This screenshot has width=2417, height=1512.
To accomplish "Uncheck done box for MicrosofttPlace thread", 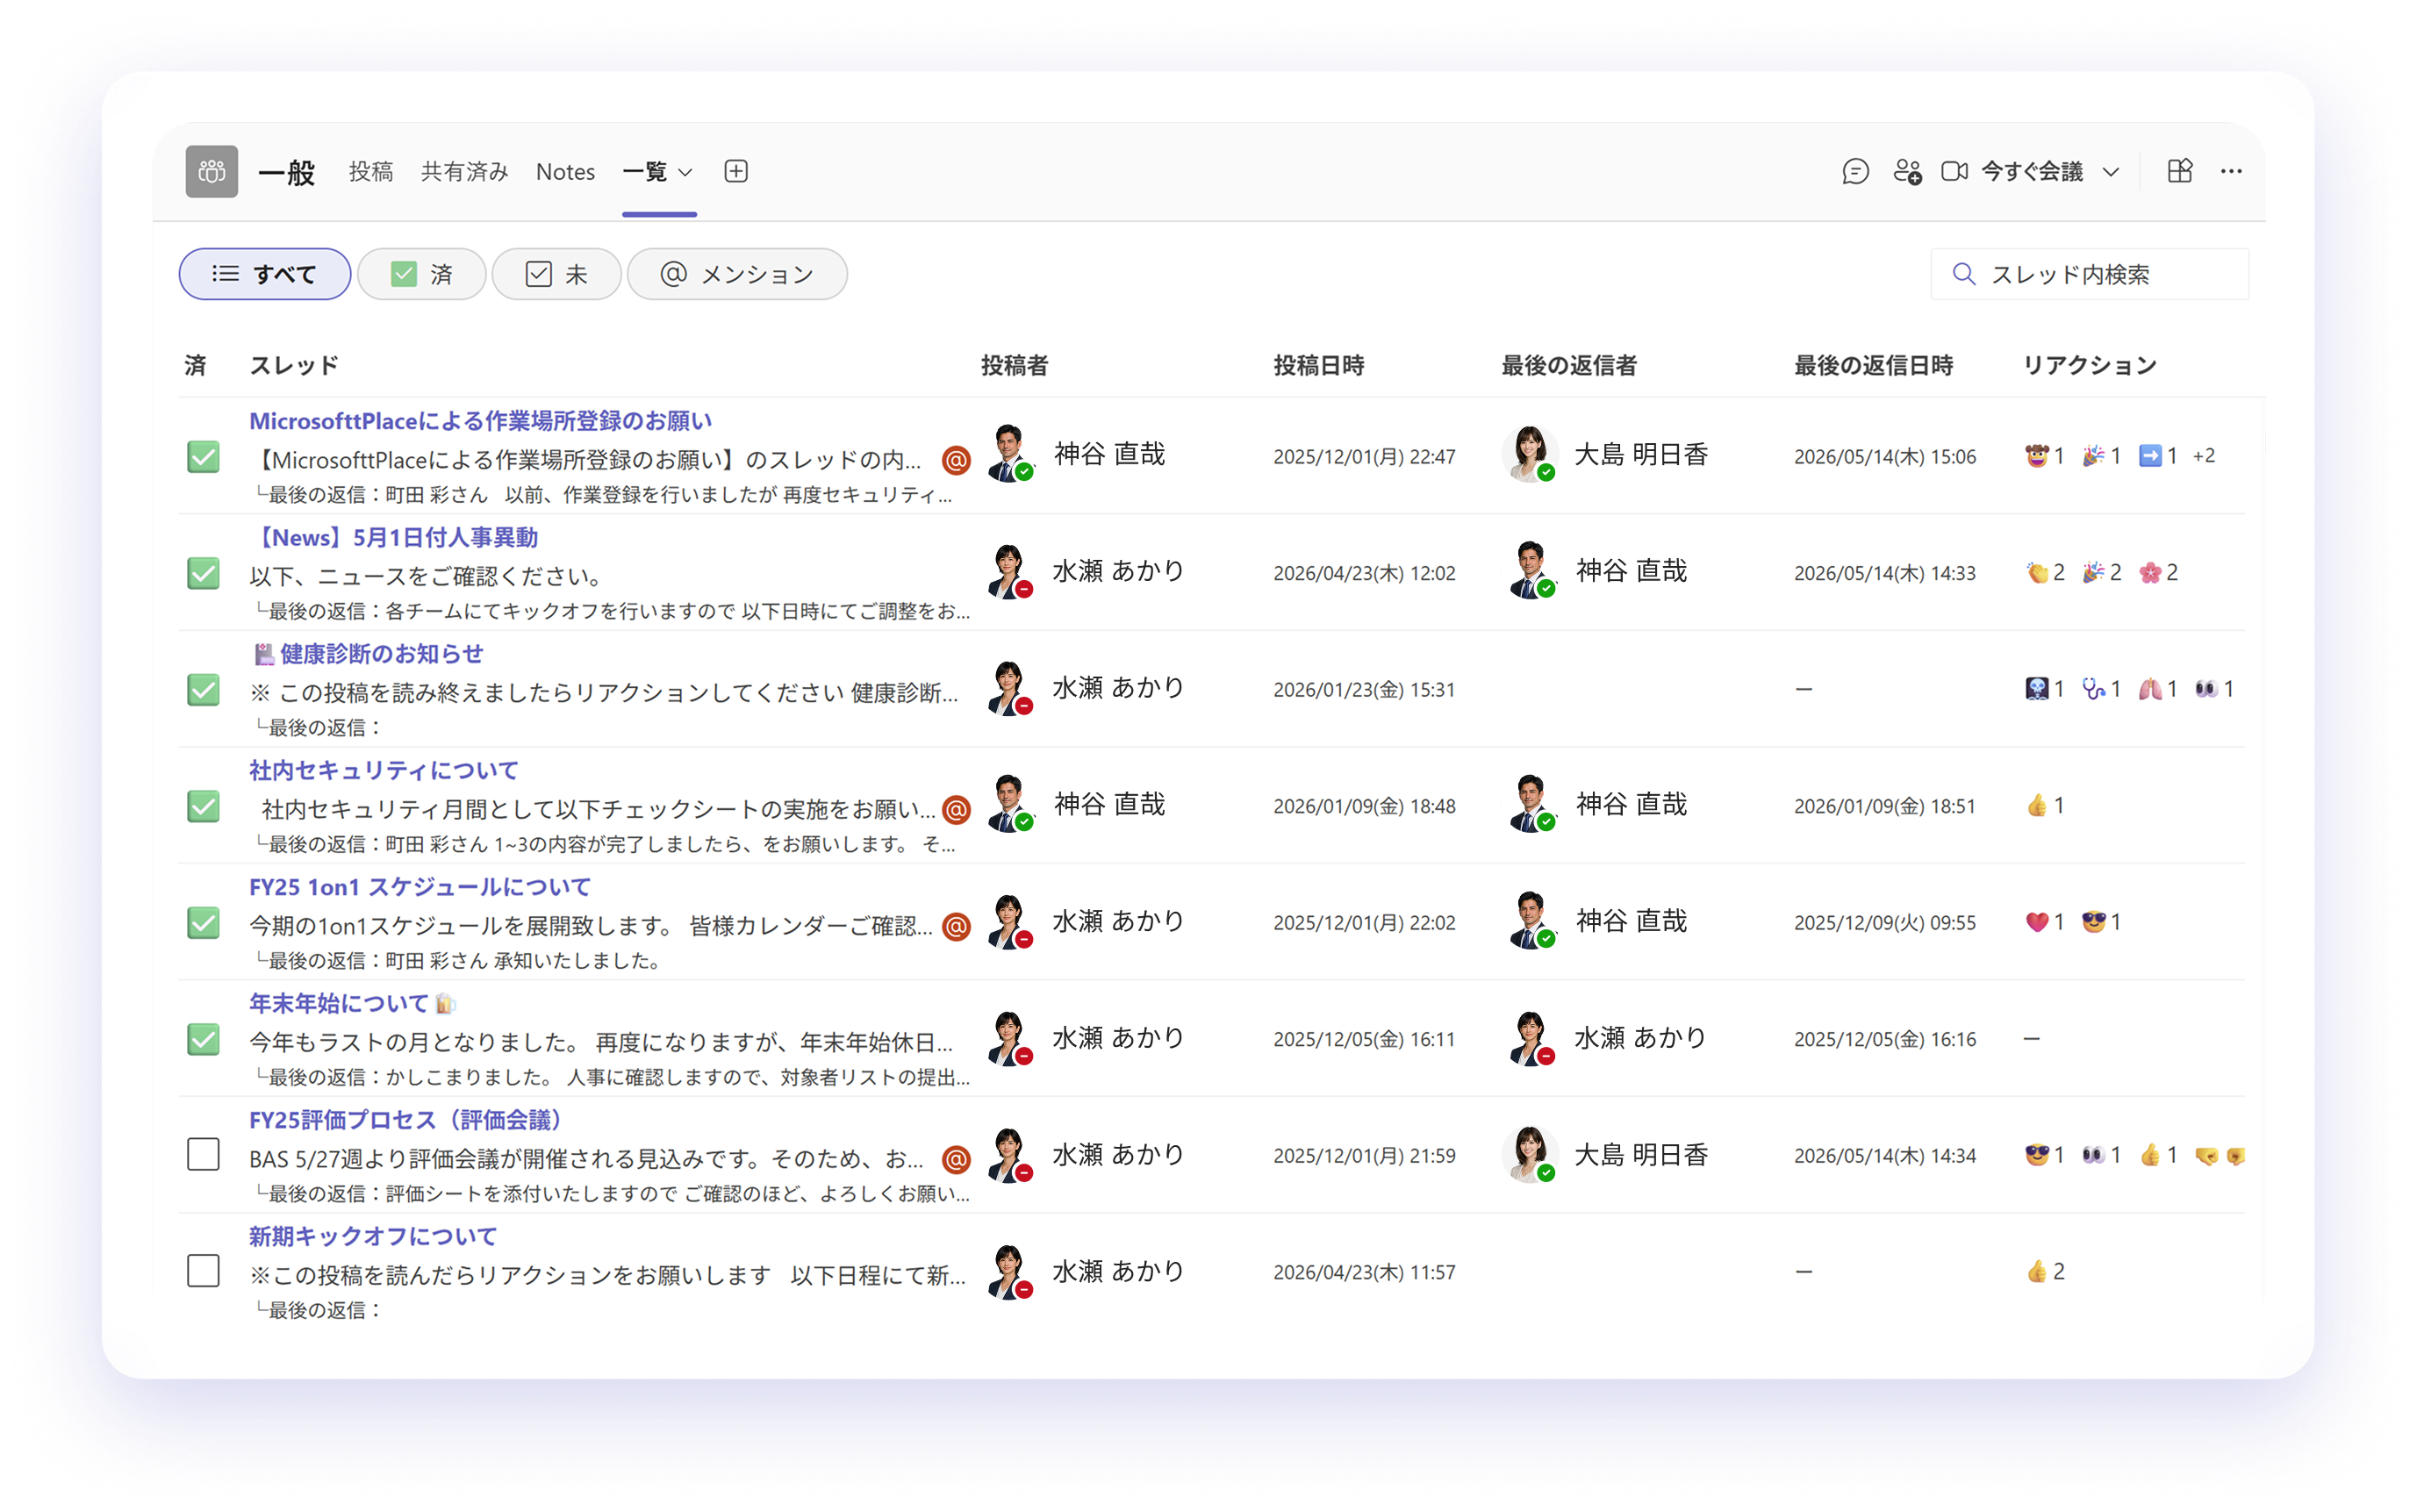I will 203,456.
